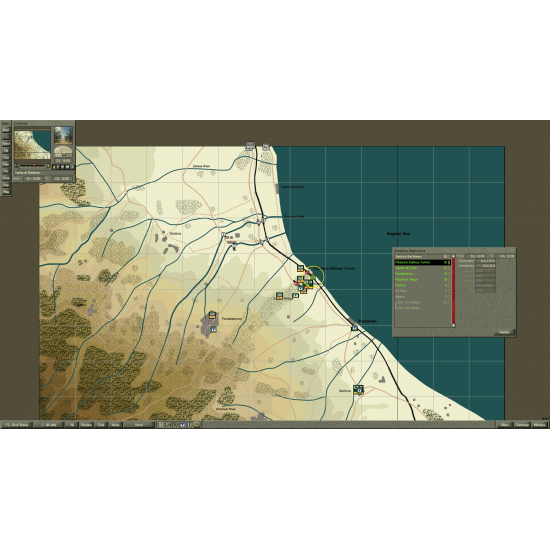Open the OB sidebar button

pos(6,150)
